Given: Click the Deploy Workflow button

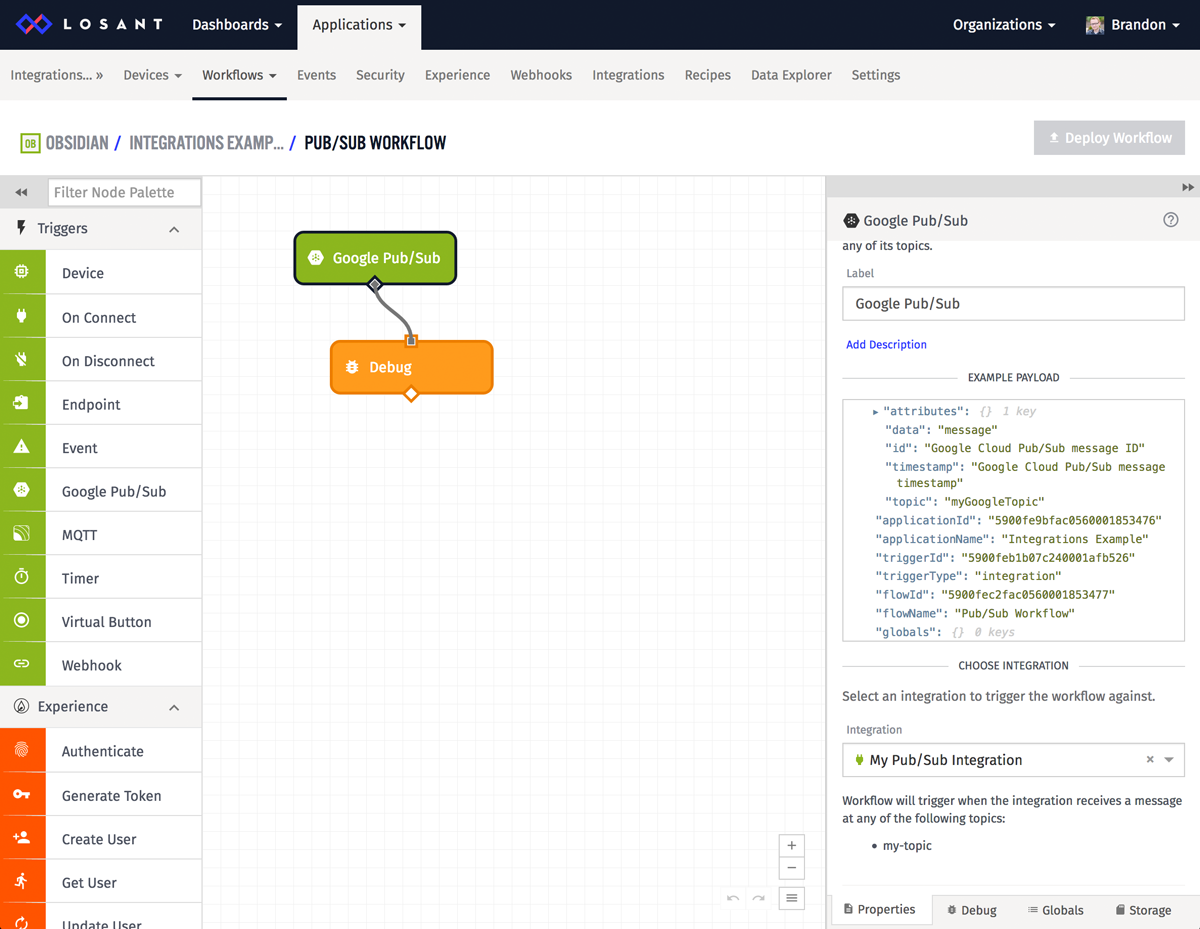Looking at the screenshot, I should [x=1108, y=137].
